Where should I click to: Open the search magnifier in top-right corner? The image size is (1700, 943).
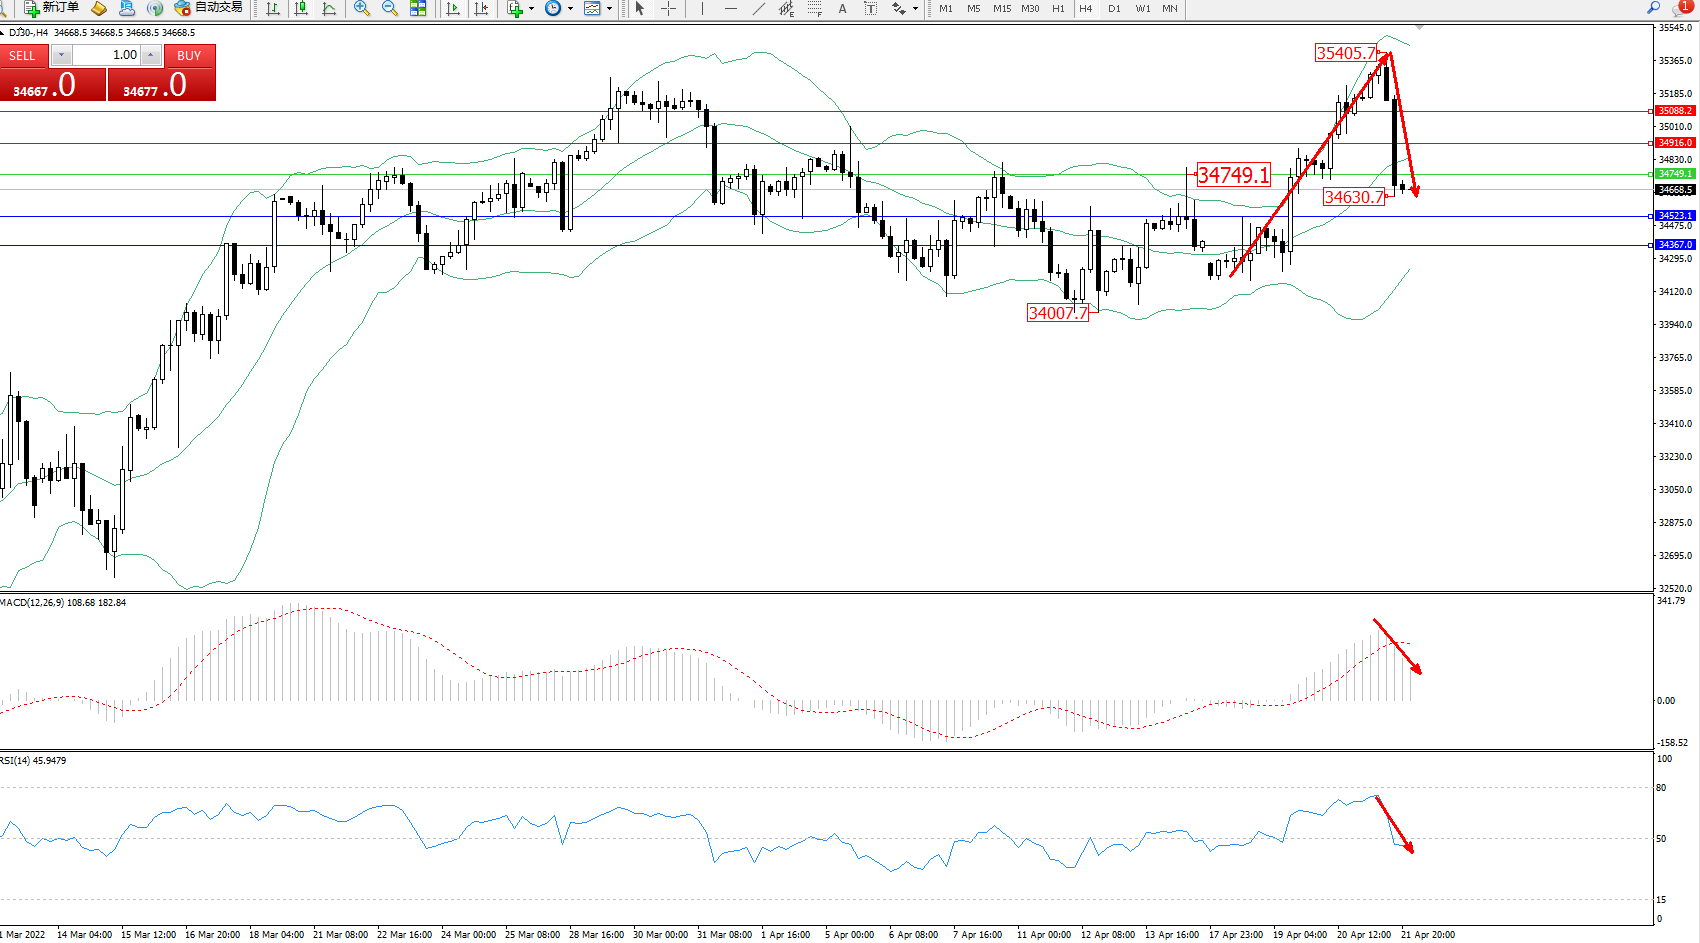pyautogui.click(x=1653, y=8)
